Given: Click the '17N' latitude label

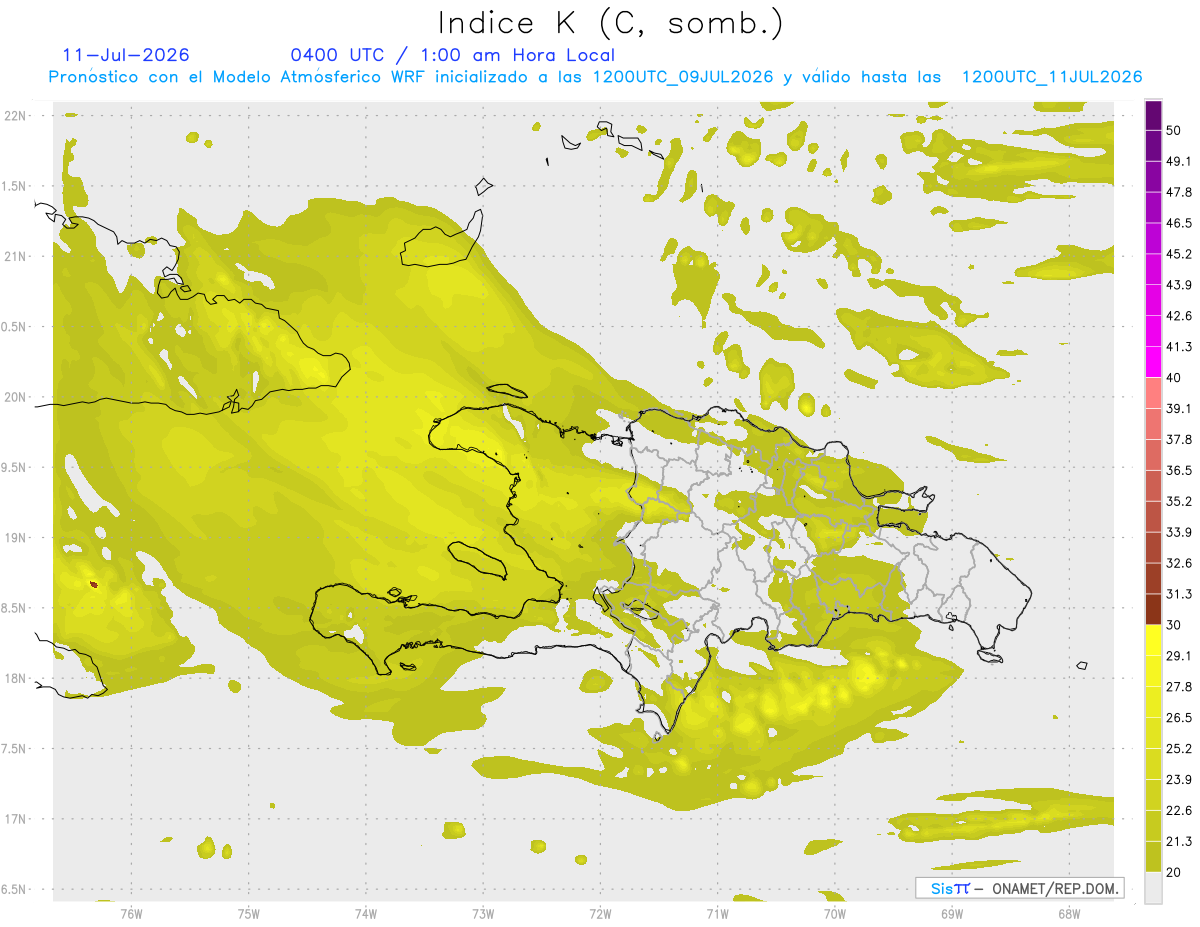Looking at the screenshot, I should coord(15,820).
